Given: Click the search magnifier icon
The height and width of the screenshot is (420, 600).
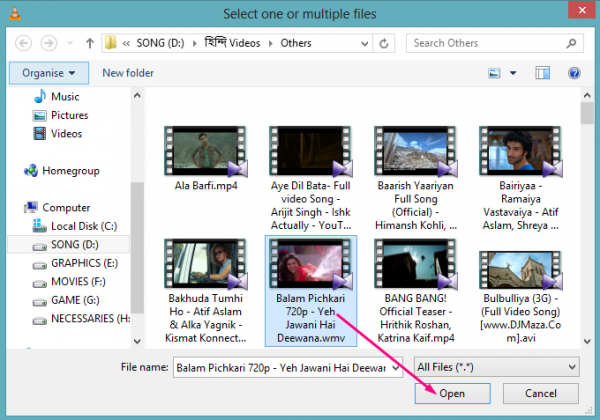Looking at the screenshot, I should click(x=574, y=44).
